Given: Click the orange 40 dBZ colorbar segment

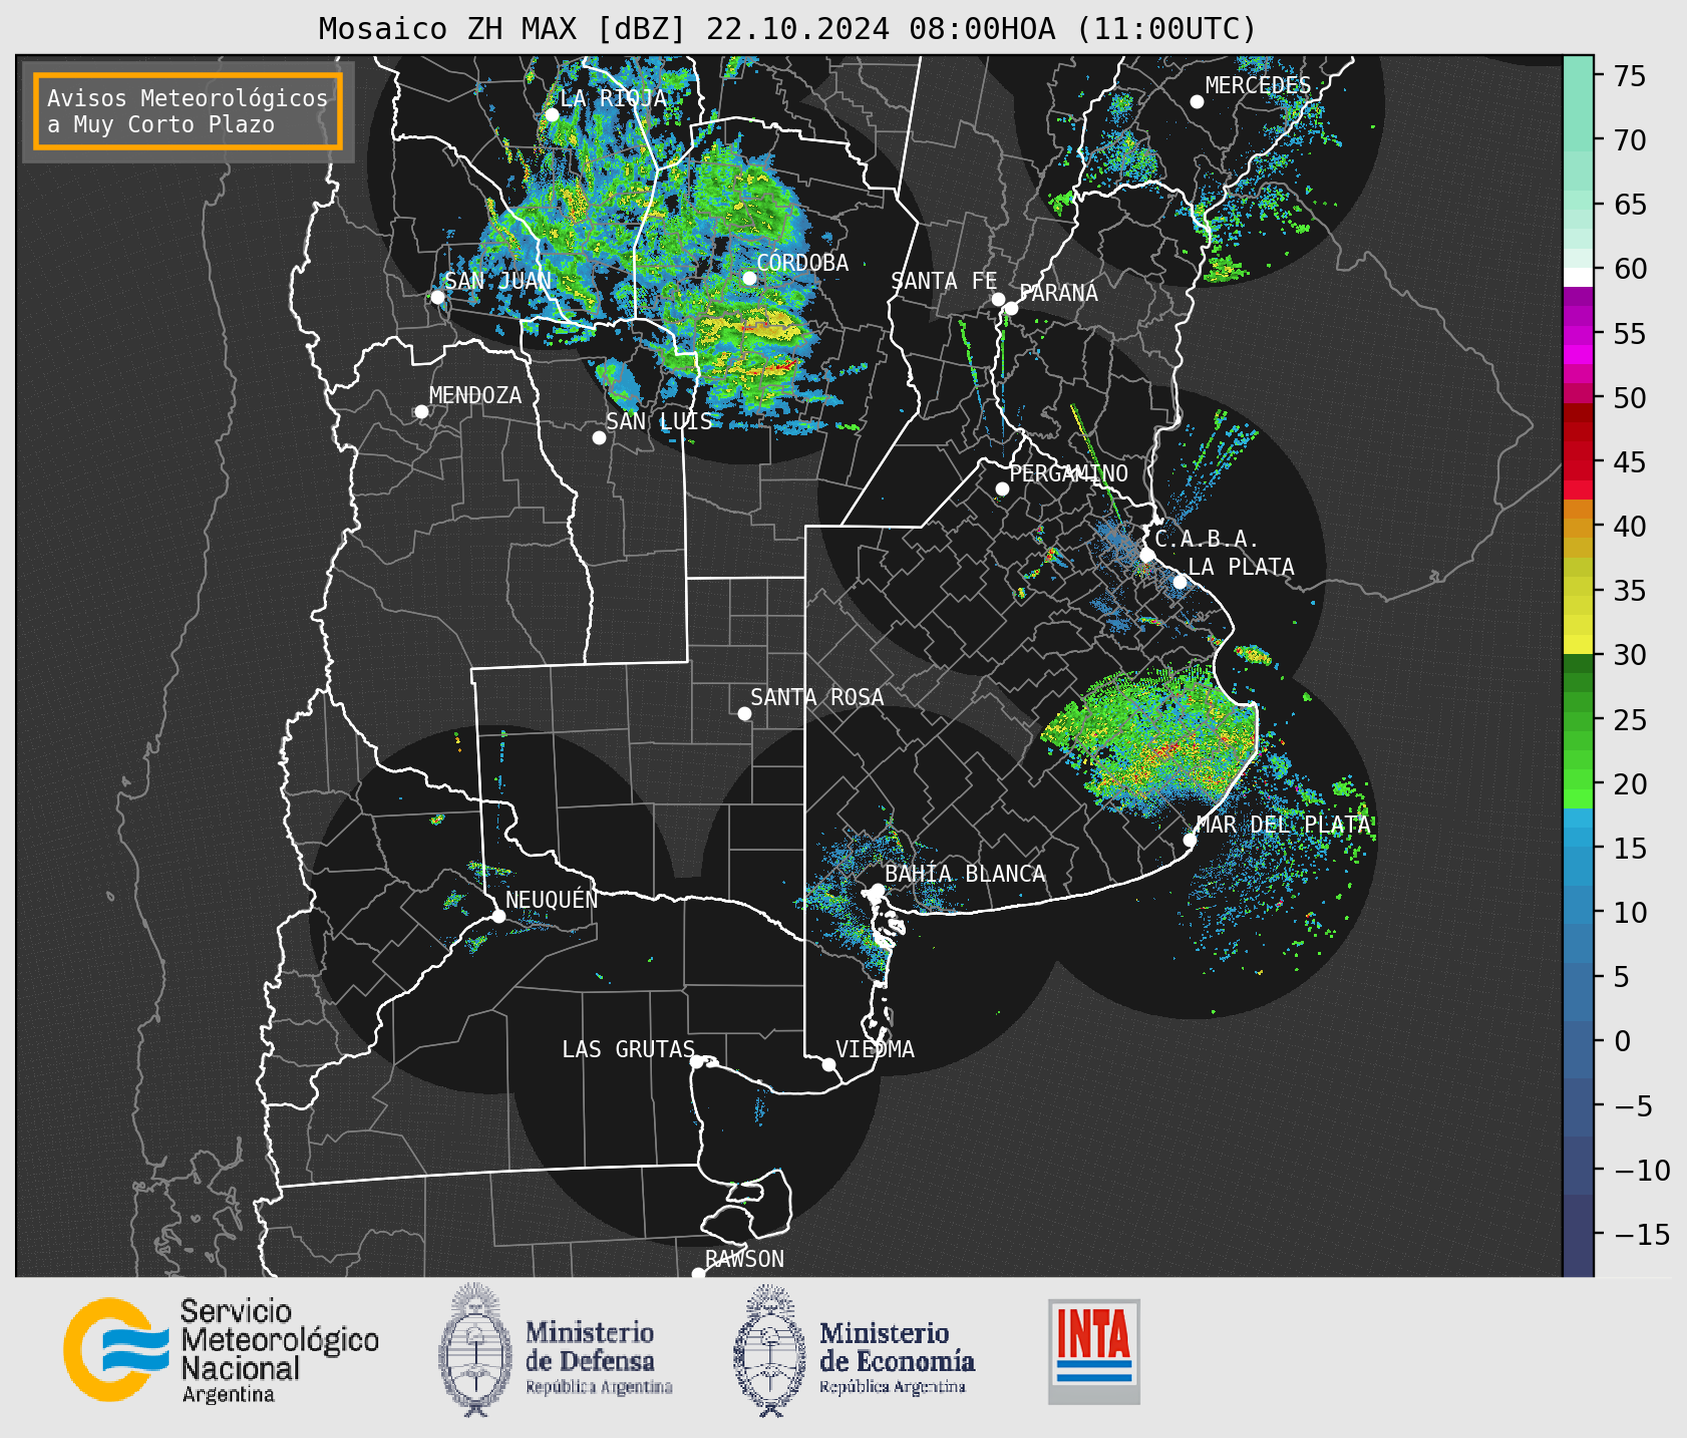Looking at the screenshot, I should click(x=1578, y=527).
